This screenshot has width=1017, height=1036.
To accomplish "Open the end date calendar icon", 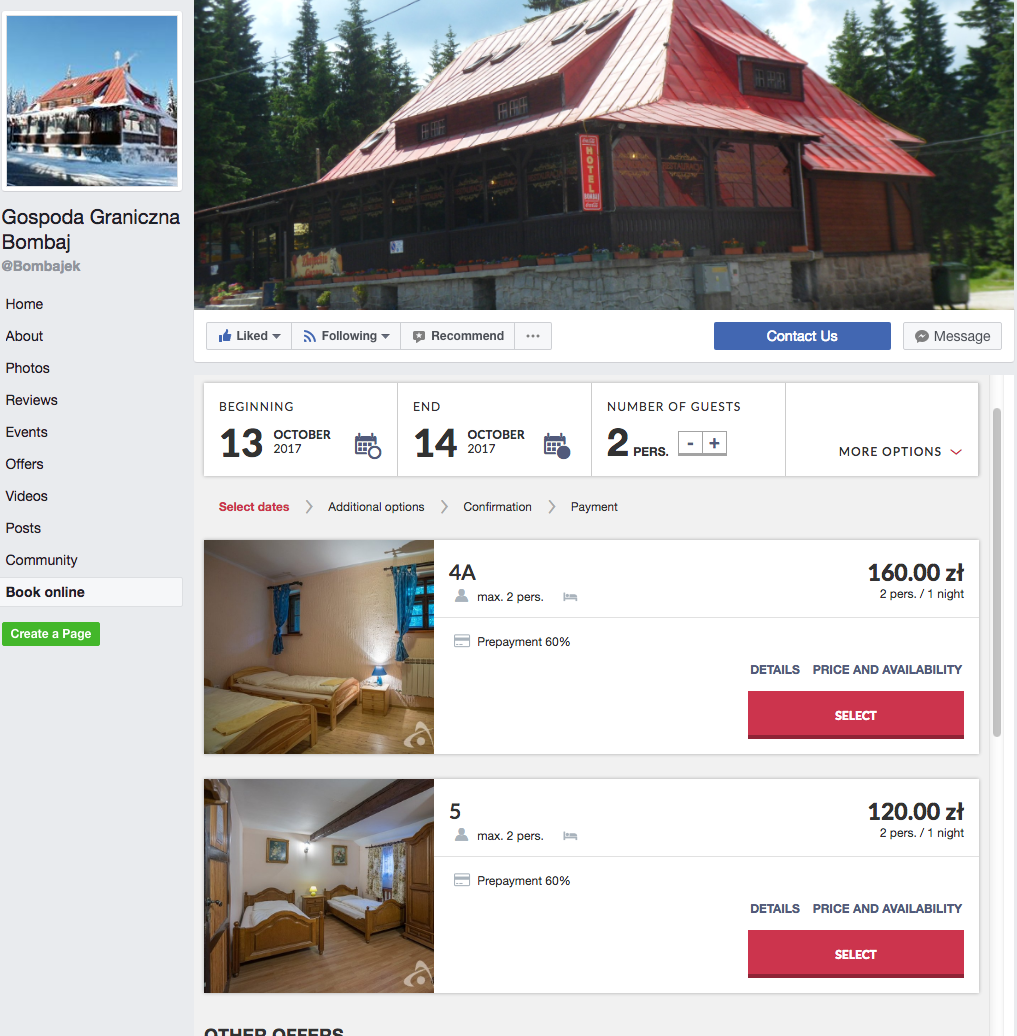I will (557, 445).
